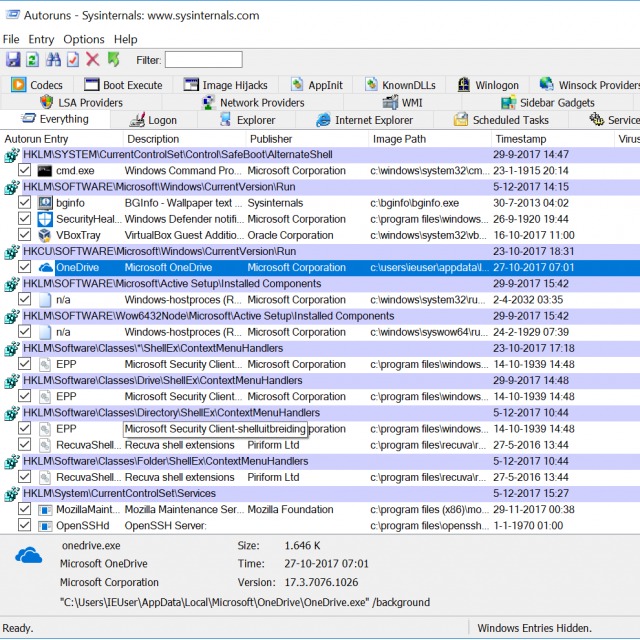Screen dimensions: 640x640
Task: Click the OpenSSHd entry icon
Action: coord(45,526)
